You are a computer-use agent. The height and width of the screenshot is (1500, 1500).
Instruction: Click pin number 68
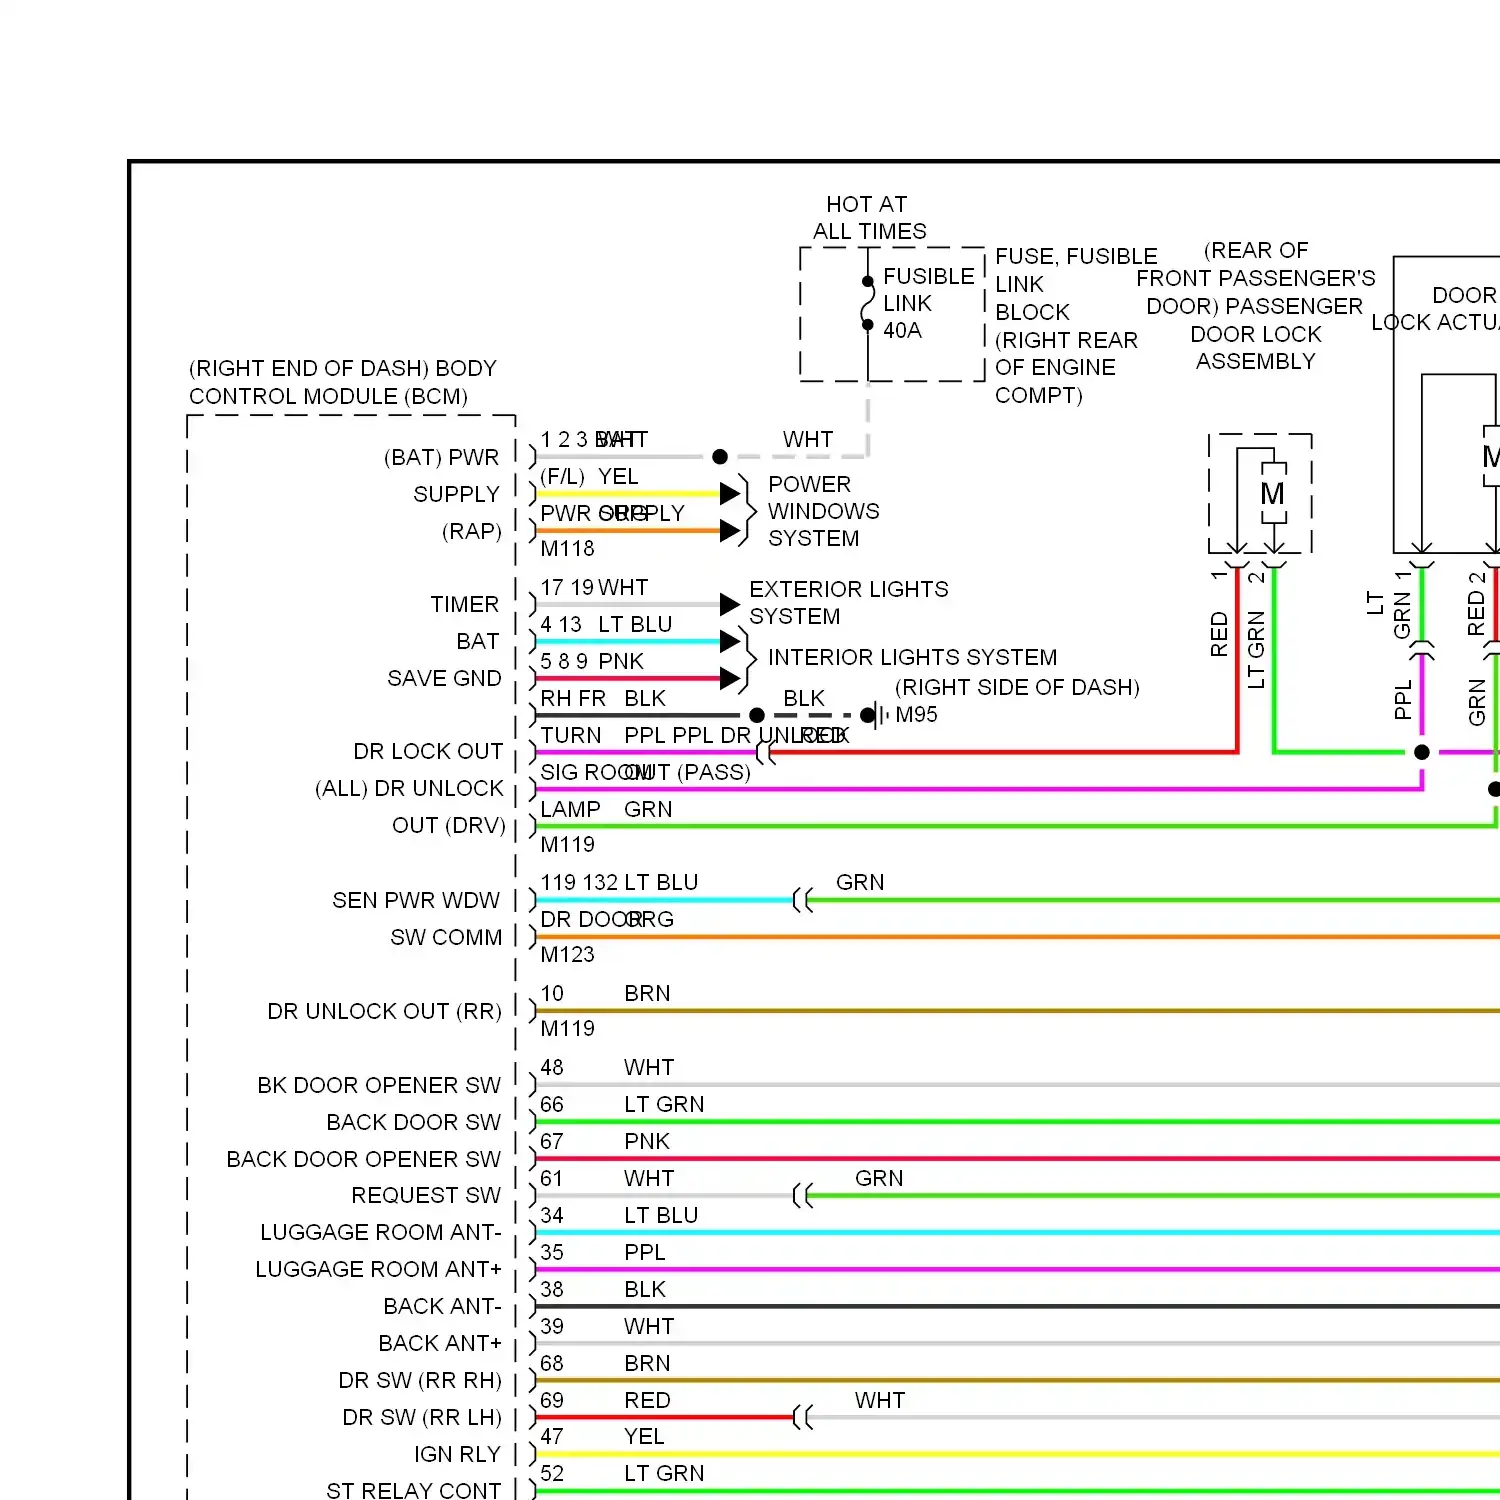[x=552, y=1363]
